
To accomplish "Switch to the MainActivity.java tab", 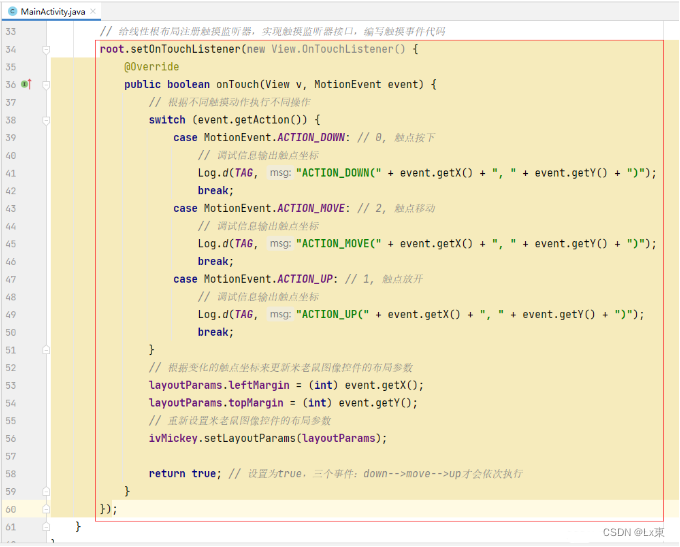I will 51,12.
